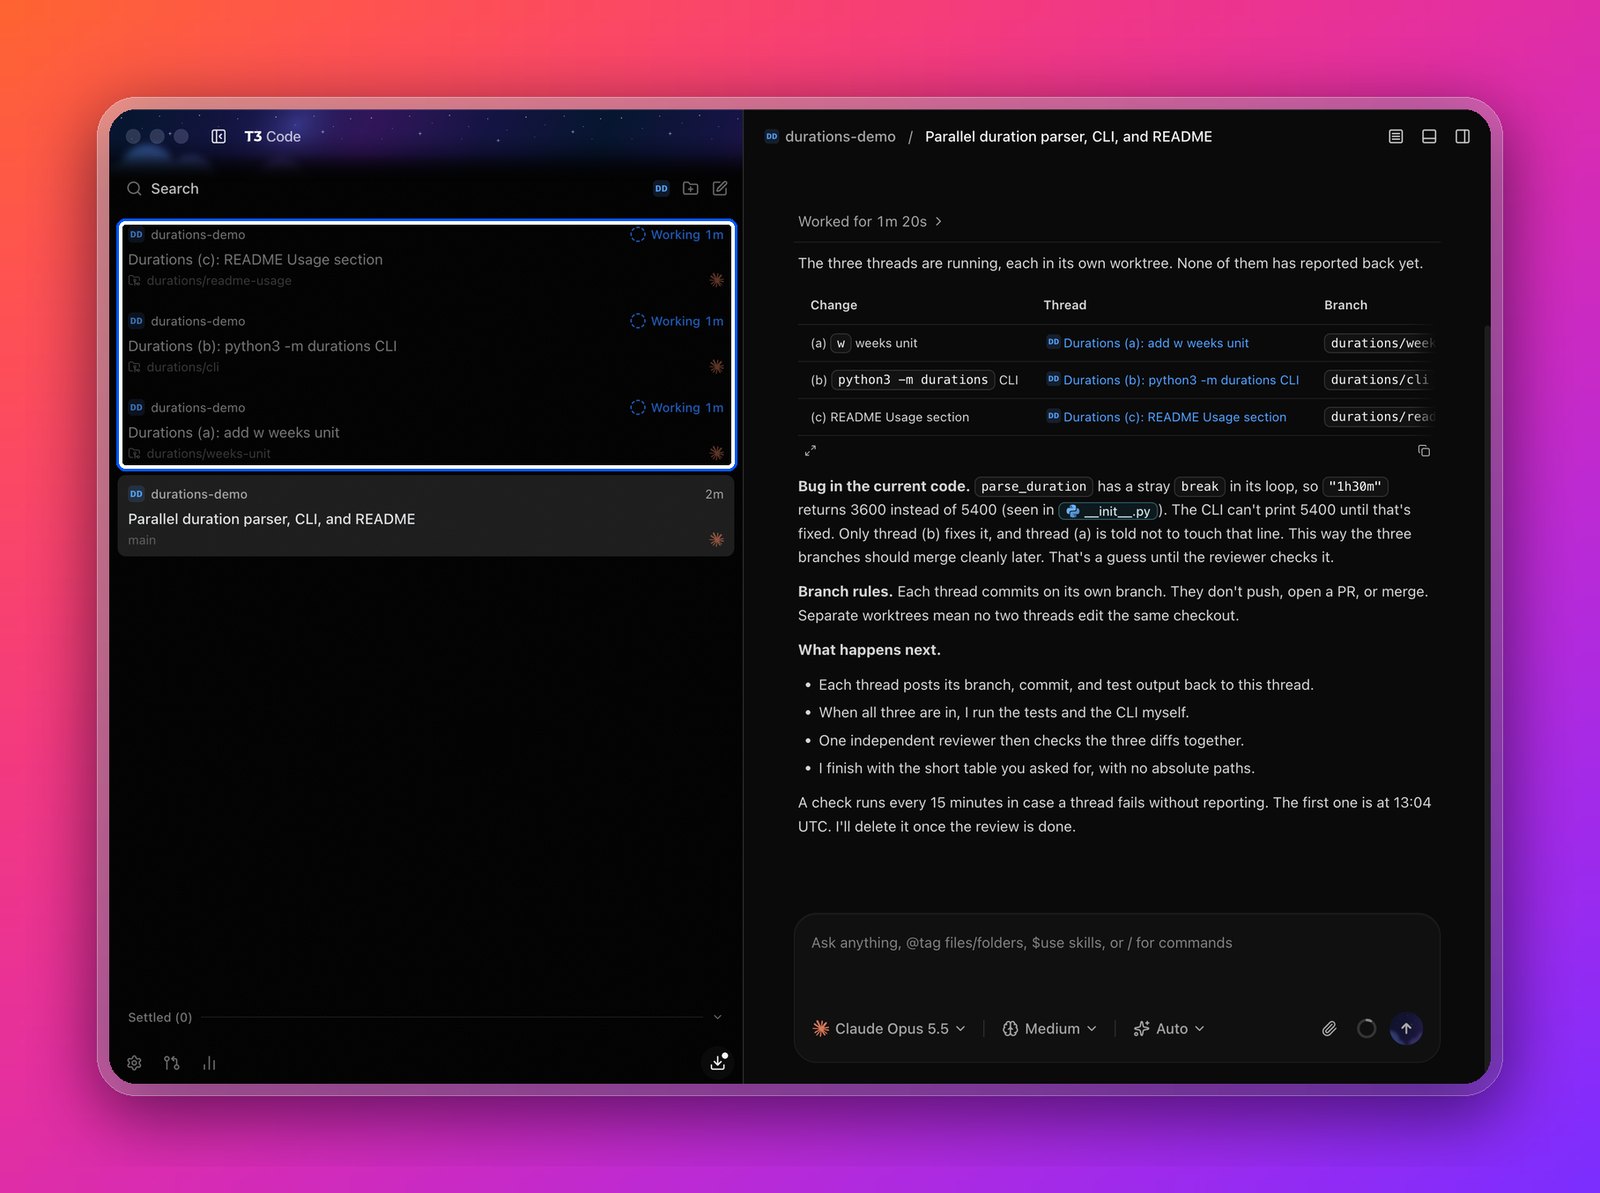
Task: Select Parallel duration parser thread in sidebar
Action: point(426,516)
